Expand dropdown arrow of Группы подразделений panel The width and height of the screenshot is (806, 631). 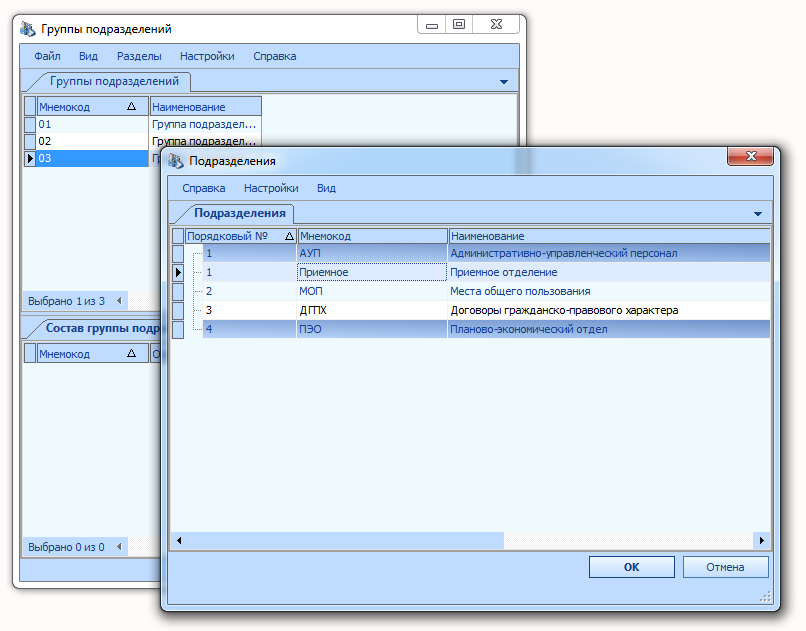click(504, 82)
